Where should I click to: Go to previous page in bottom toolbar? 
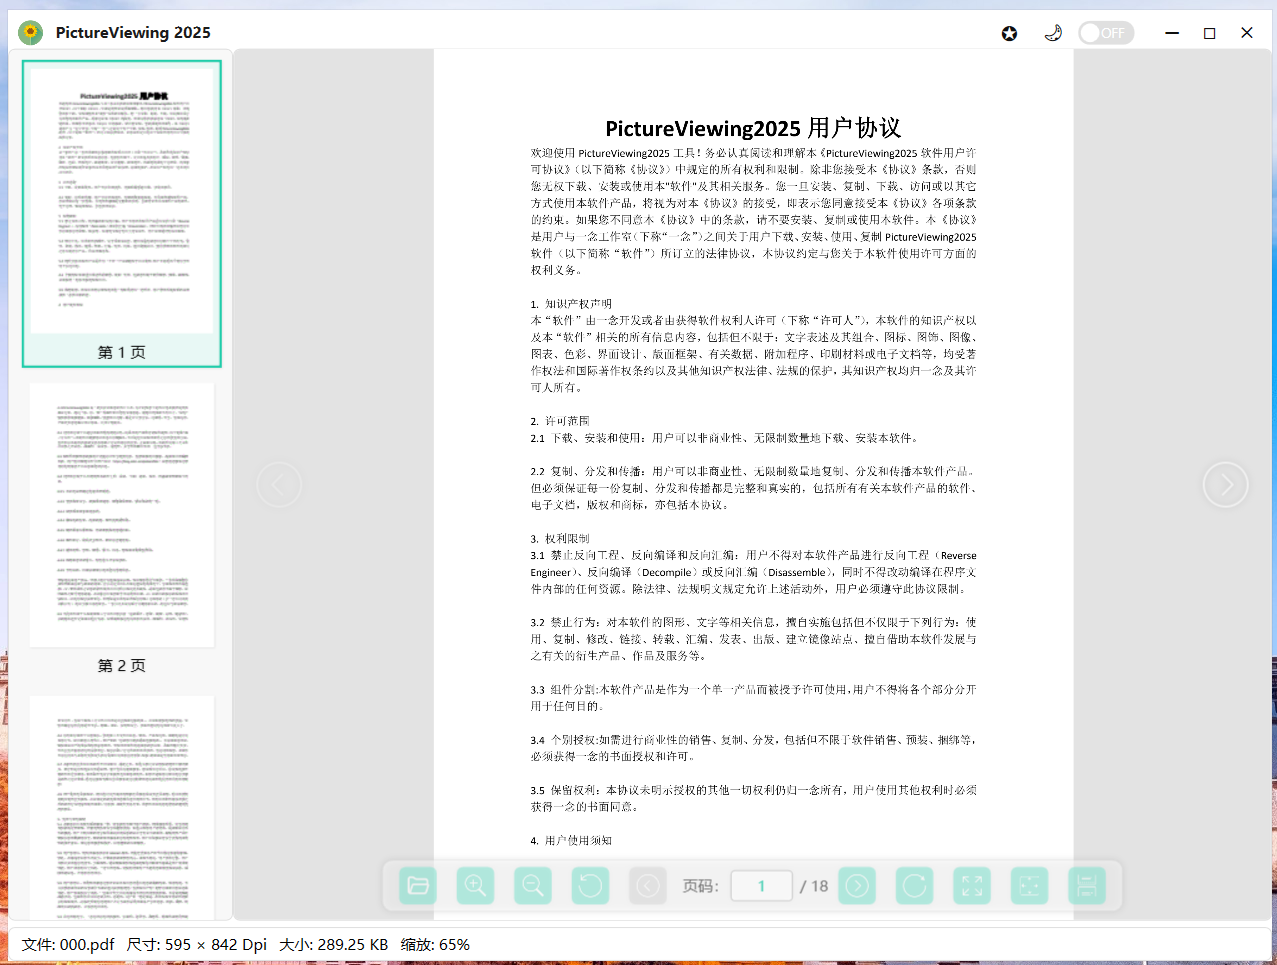(648, 885)
